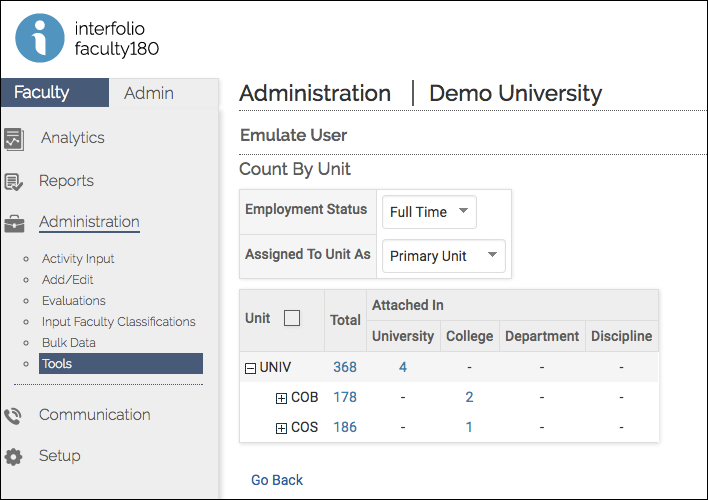
Task: Click the Setup gear icon
Action: pyautogui.click(x=14, y=456)
